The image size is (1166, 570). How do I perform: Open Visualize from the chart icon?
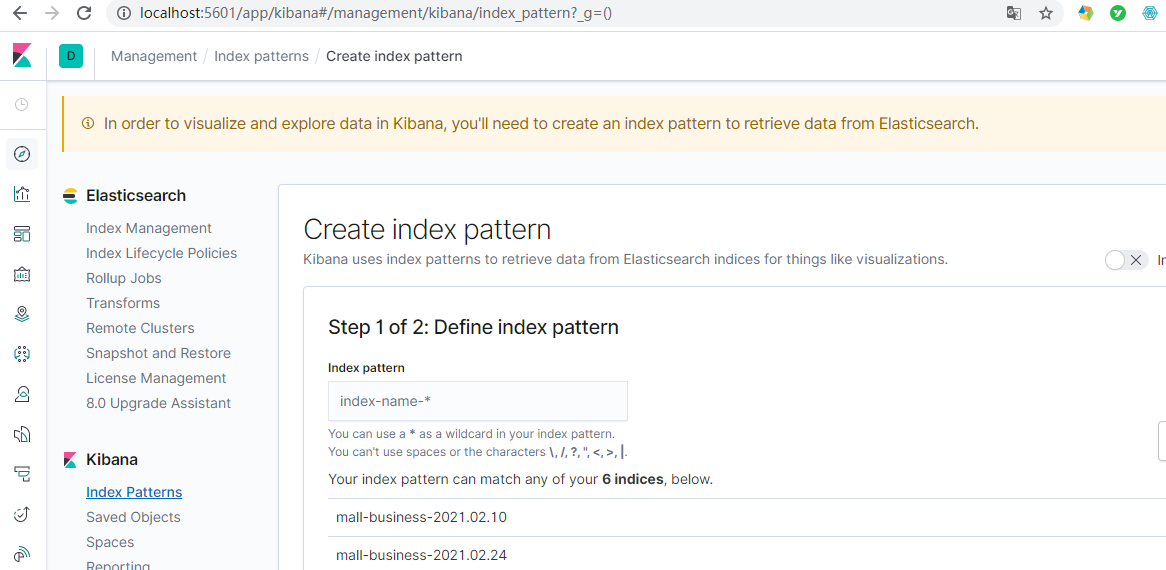click(22, 194)
